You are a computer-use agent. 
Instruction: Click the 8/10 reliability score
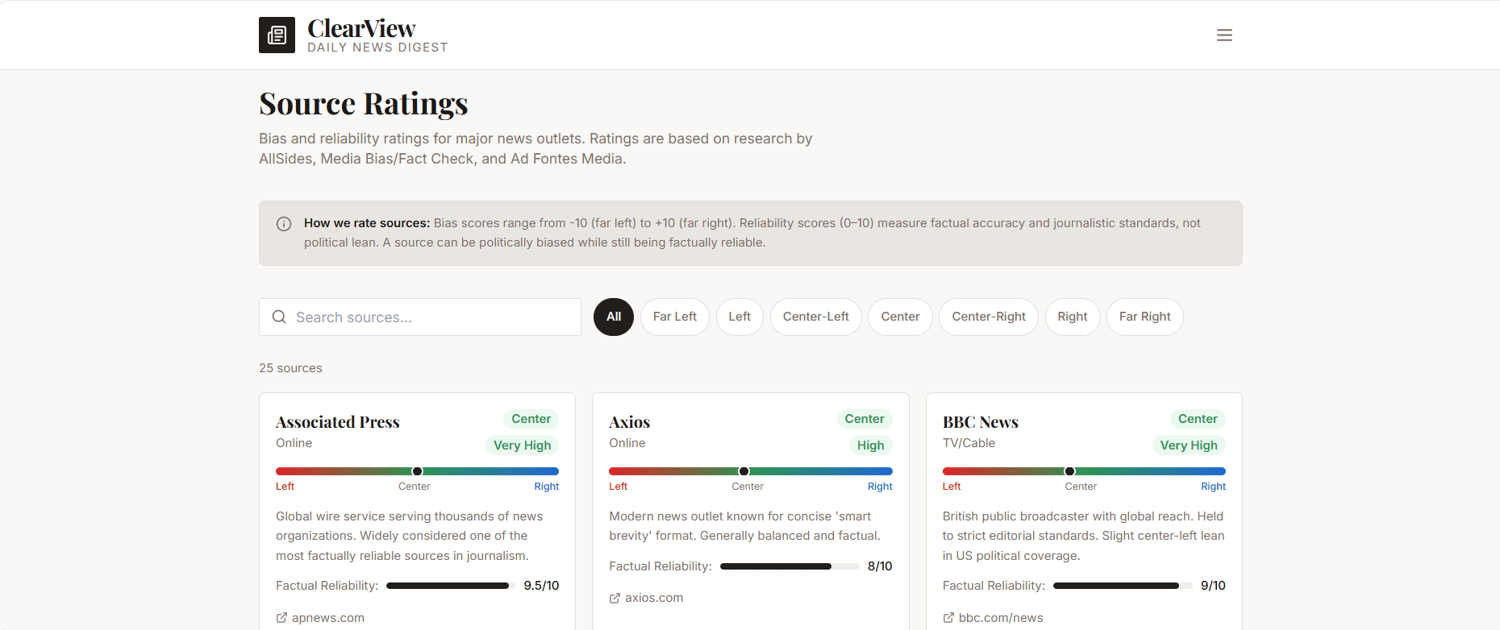880,566
